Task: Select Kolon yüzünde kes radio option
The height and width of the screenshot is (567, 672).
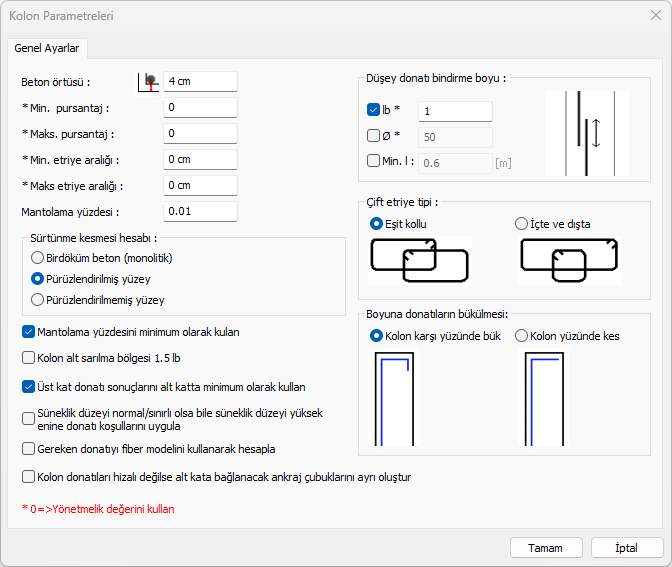Action: (521, 336)
